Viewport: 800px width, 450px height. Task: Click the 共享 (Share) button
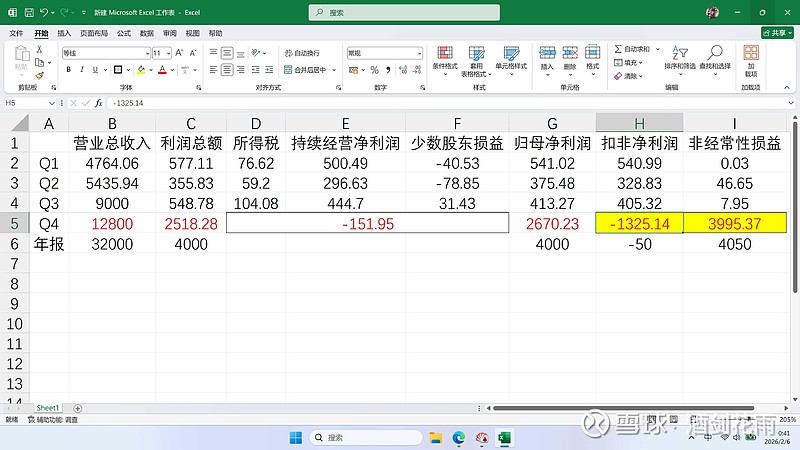point(778,33)
